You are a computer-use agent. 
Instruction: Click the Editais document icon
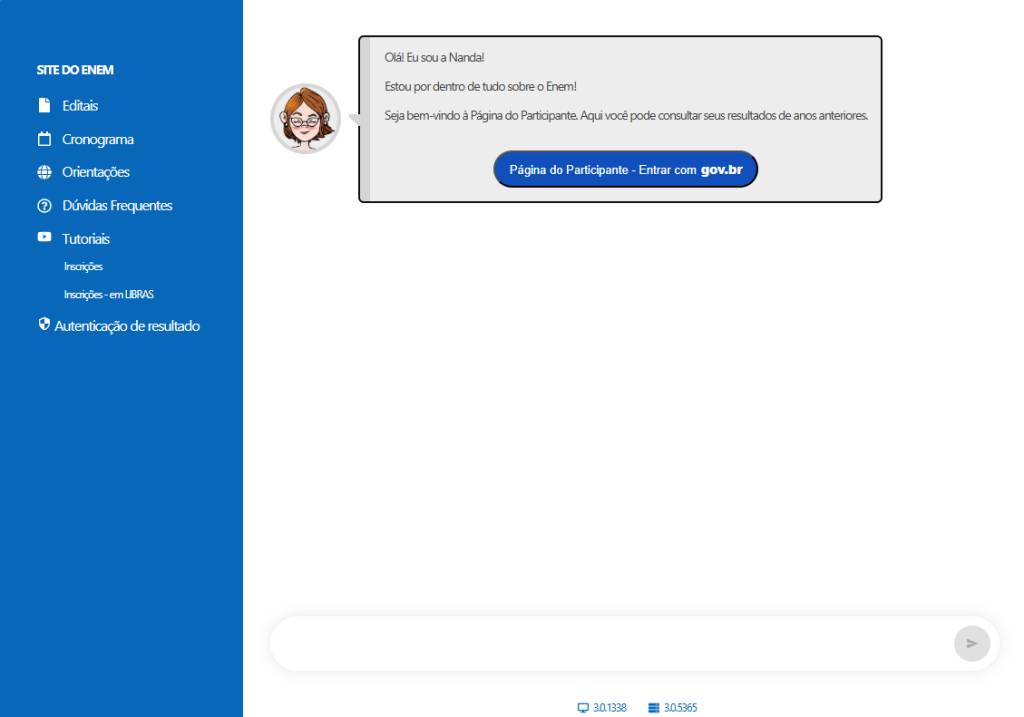(x=44, y=105)
